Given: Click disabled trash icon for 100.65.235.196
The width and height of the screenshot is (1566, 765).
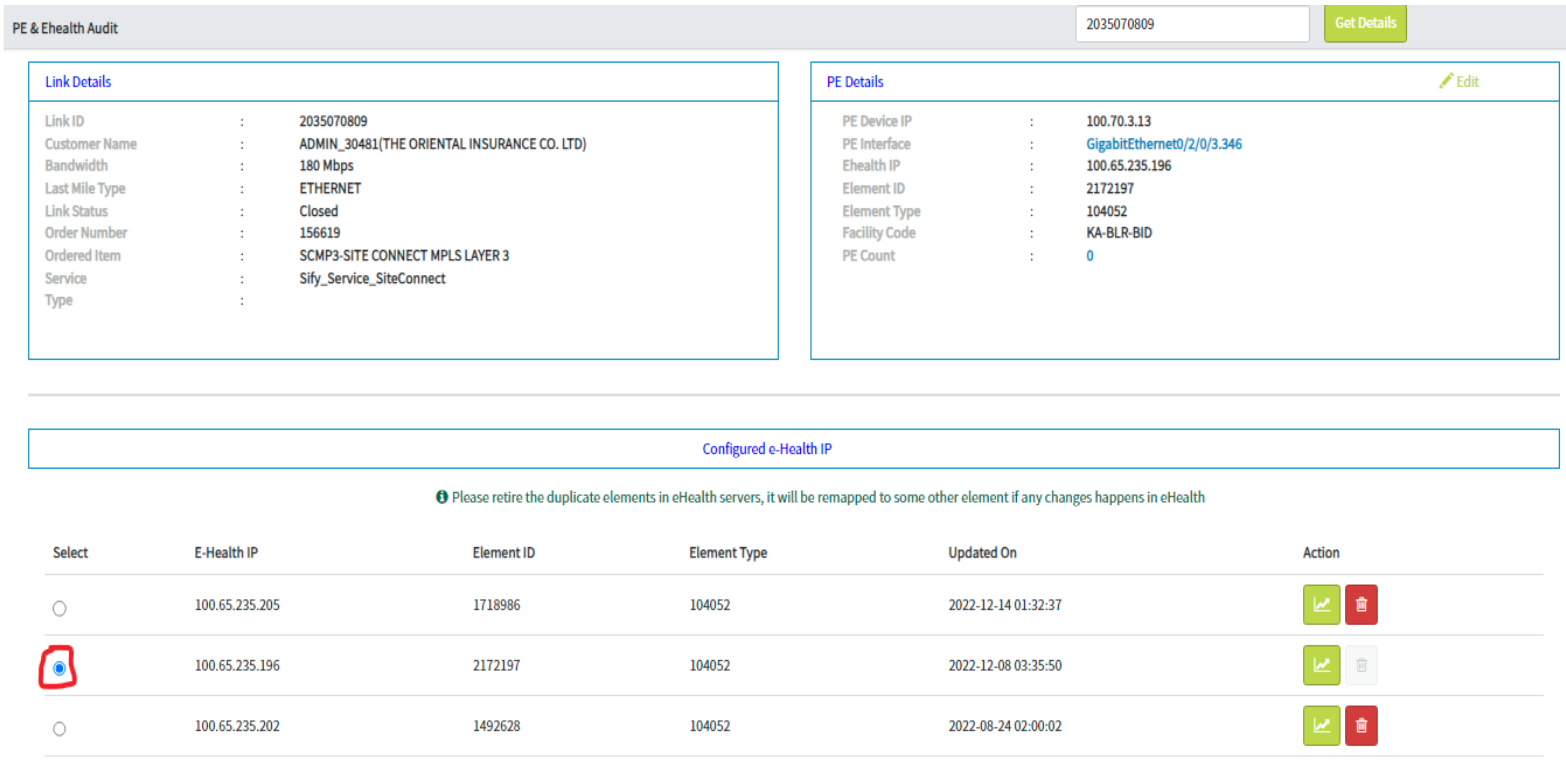Looking at the screenshot, I should (1361, 665).
